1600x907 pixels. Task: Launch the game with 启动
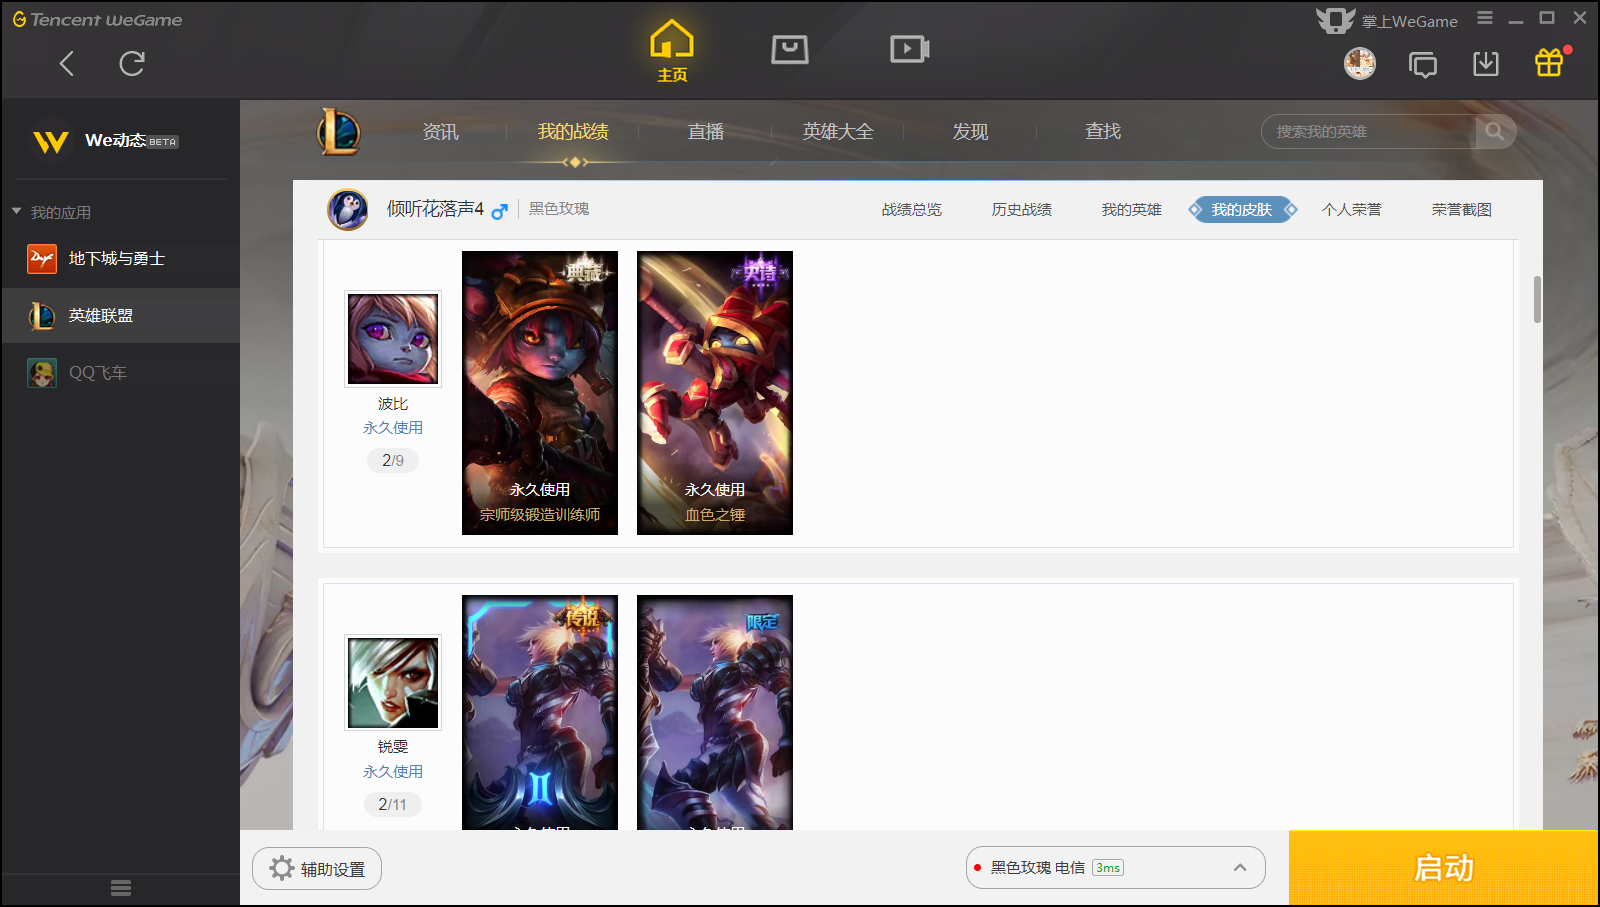pos(1444,868)
